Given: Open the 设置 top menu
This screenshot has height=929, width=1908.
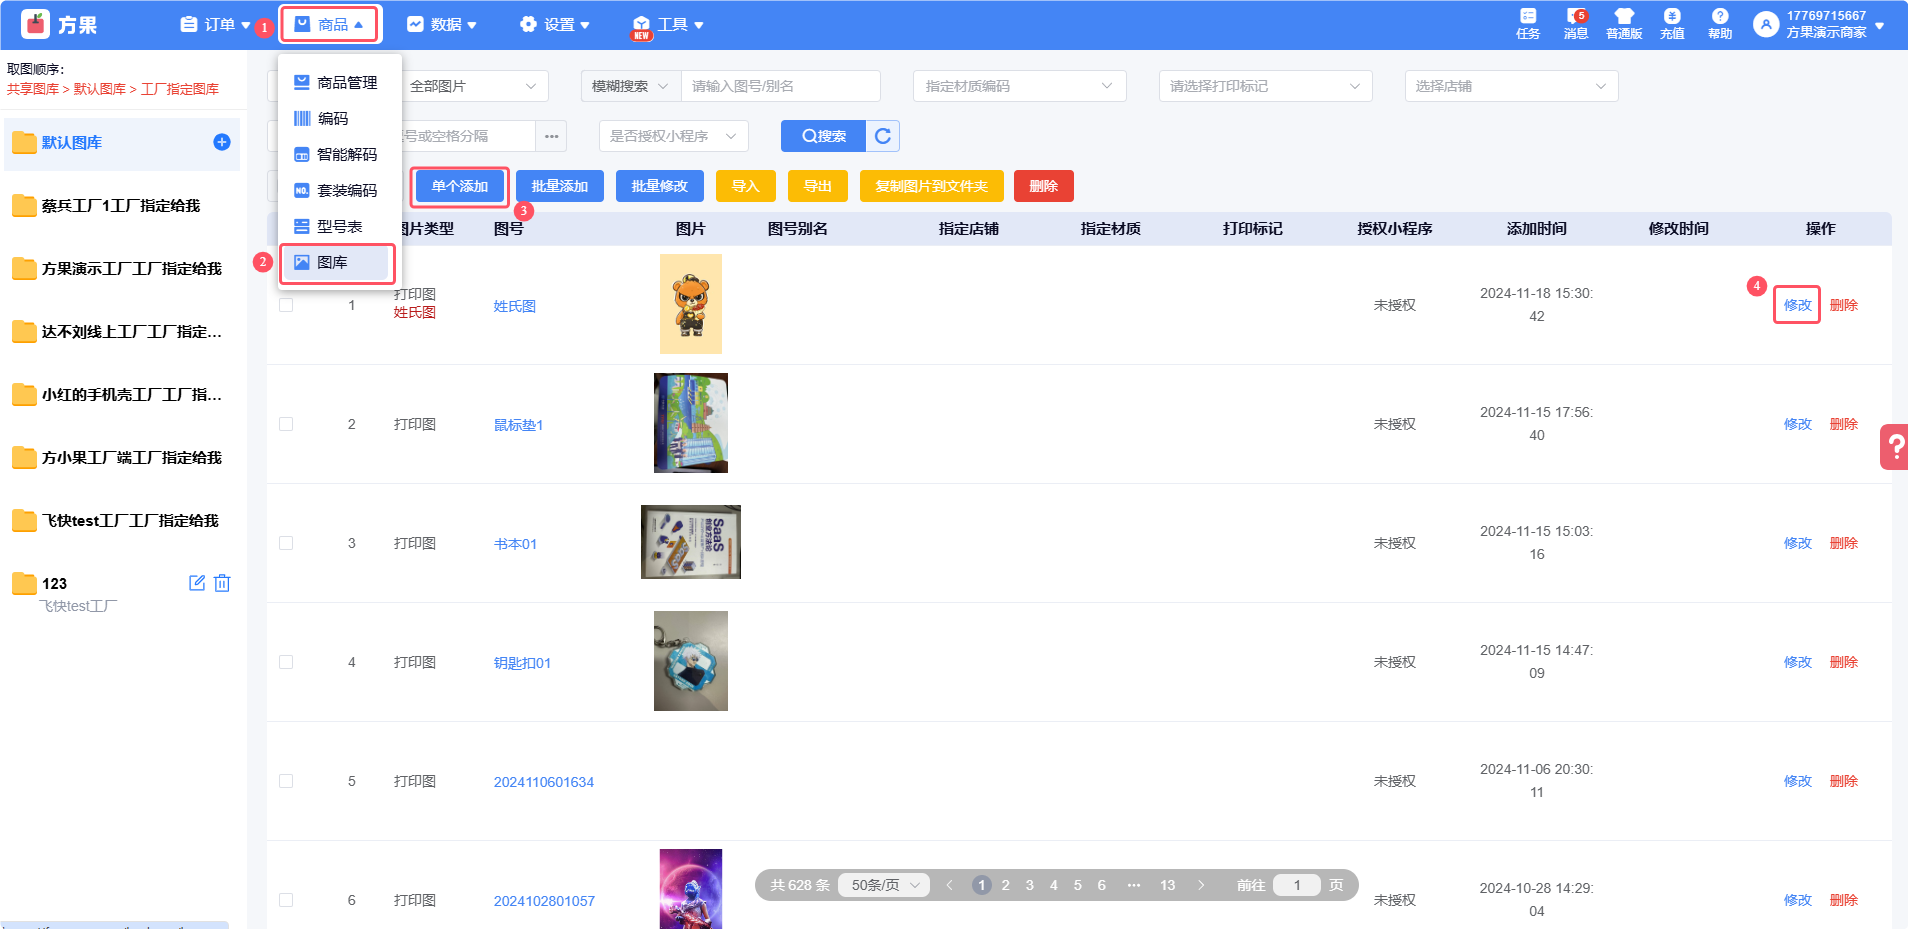Looking at the screenshot, I should (x=555, y=24).
